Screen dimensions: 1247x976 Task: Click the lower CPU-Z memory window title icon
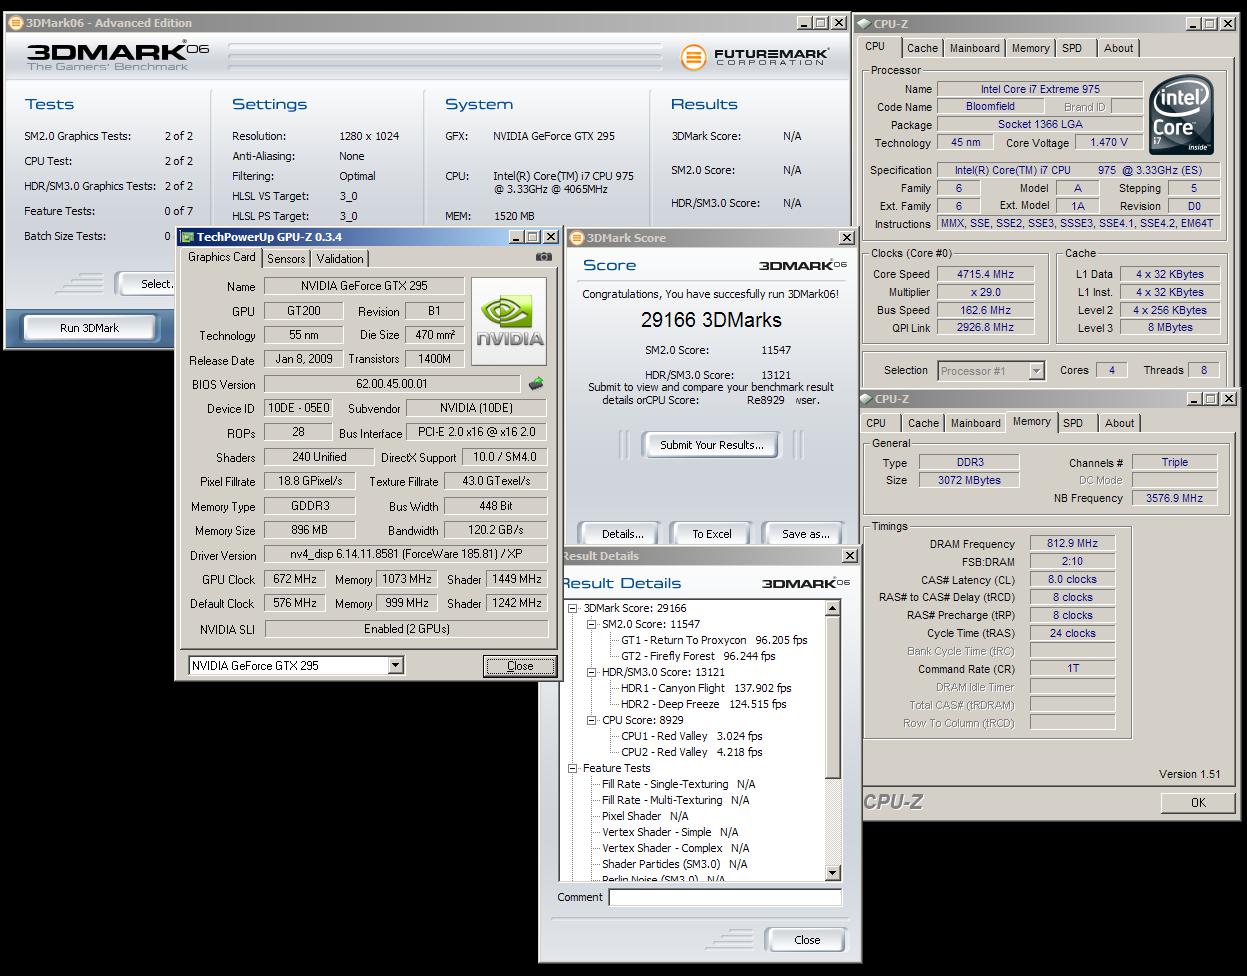click(x=866, y=399)
